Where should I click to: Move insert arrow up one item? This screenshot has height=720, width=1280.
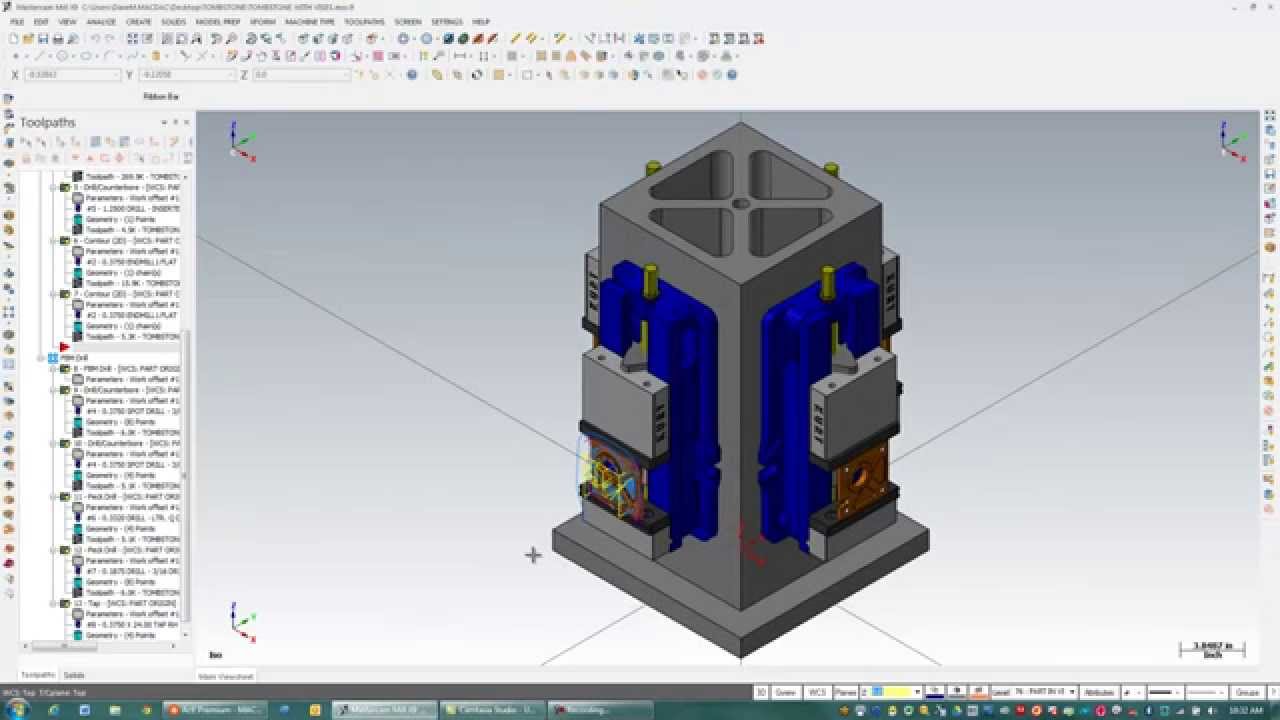90,158
